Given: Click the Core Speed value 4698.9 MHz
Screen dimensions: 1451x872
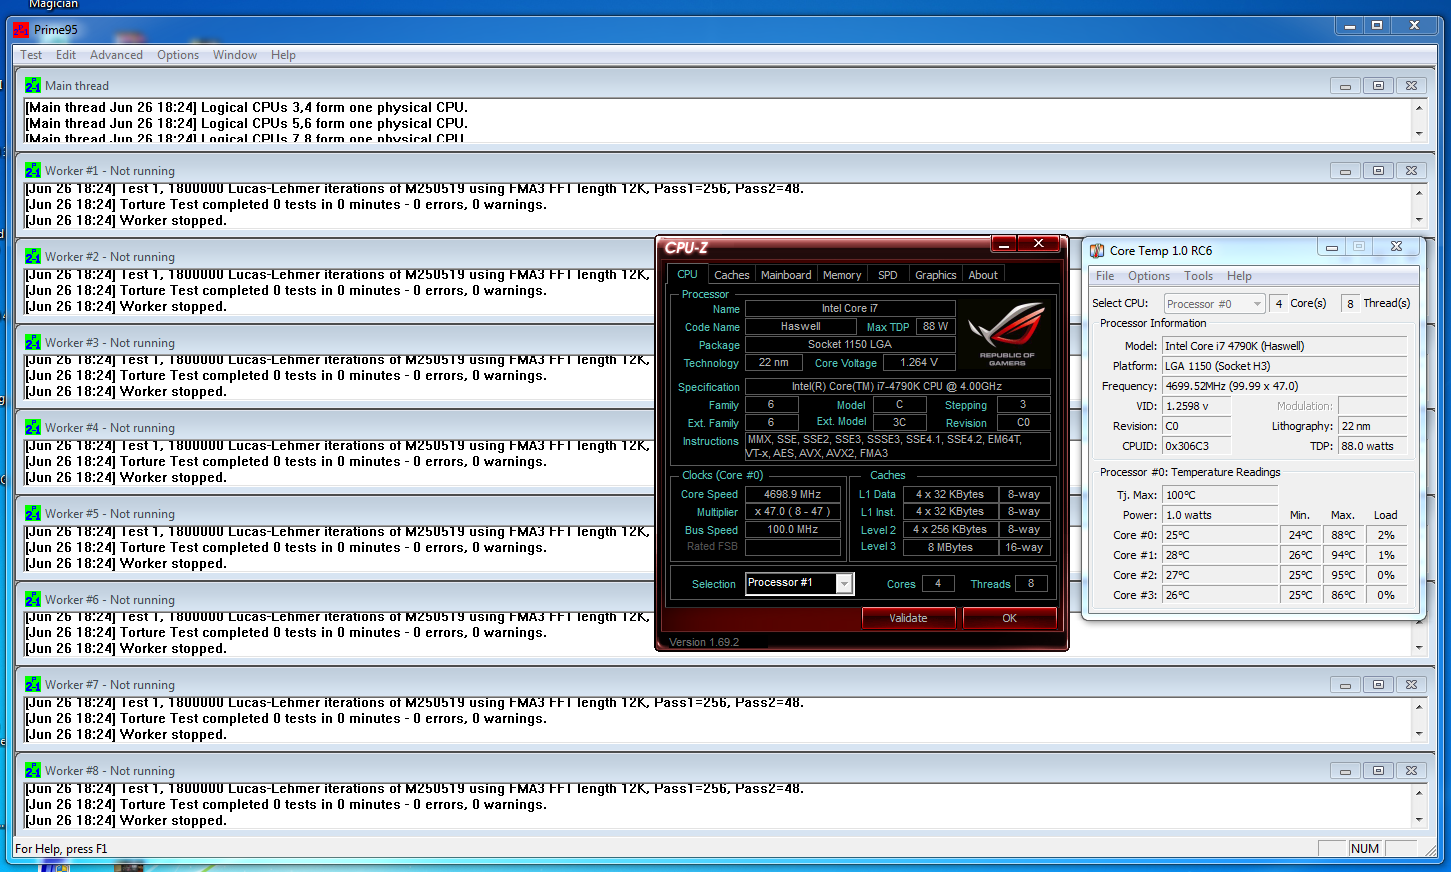Looking at the screenshot, I should pyautogui.click(x=793, y=494).
